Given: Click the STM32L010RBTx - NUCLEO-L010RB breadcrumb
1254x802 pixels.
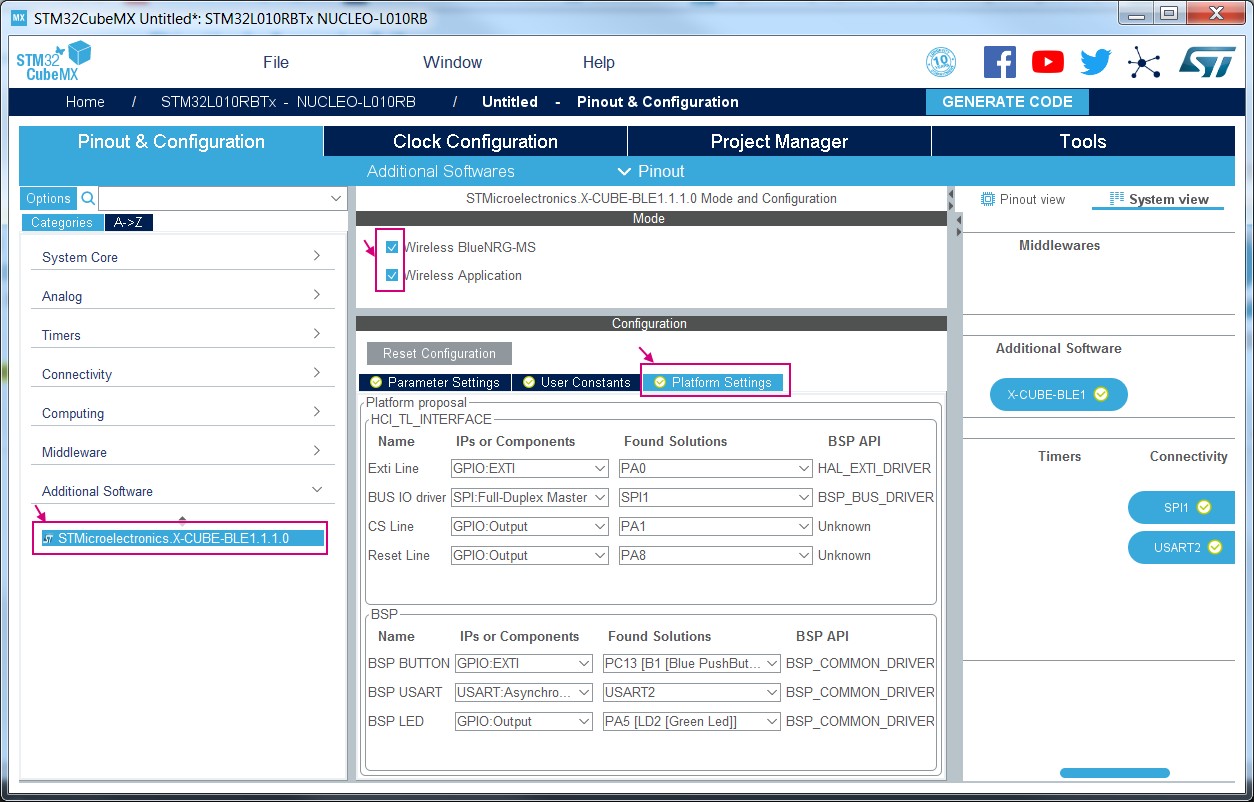Looking at the screenshot, I should [288, 102].
